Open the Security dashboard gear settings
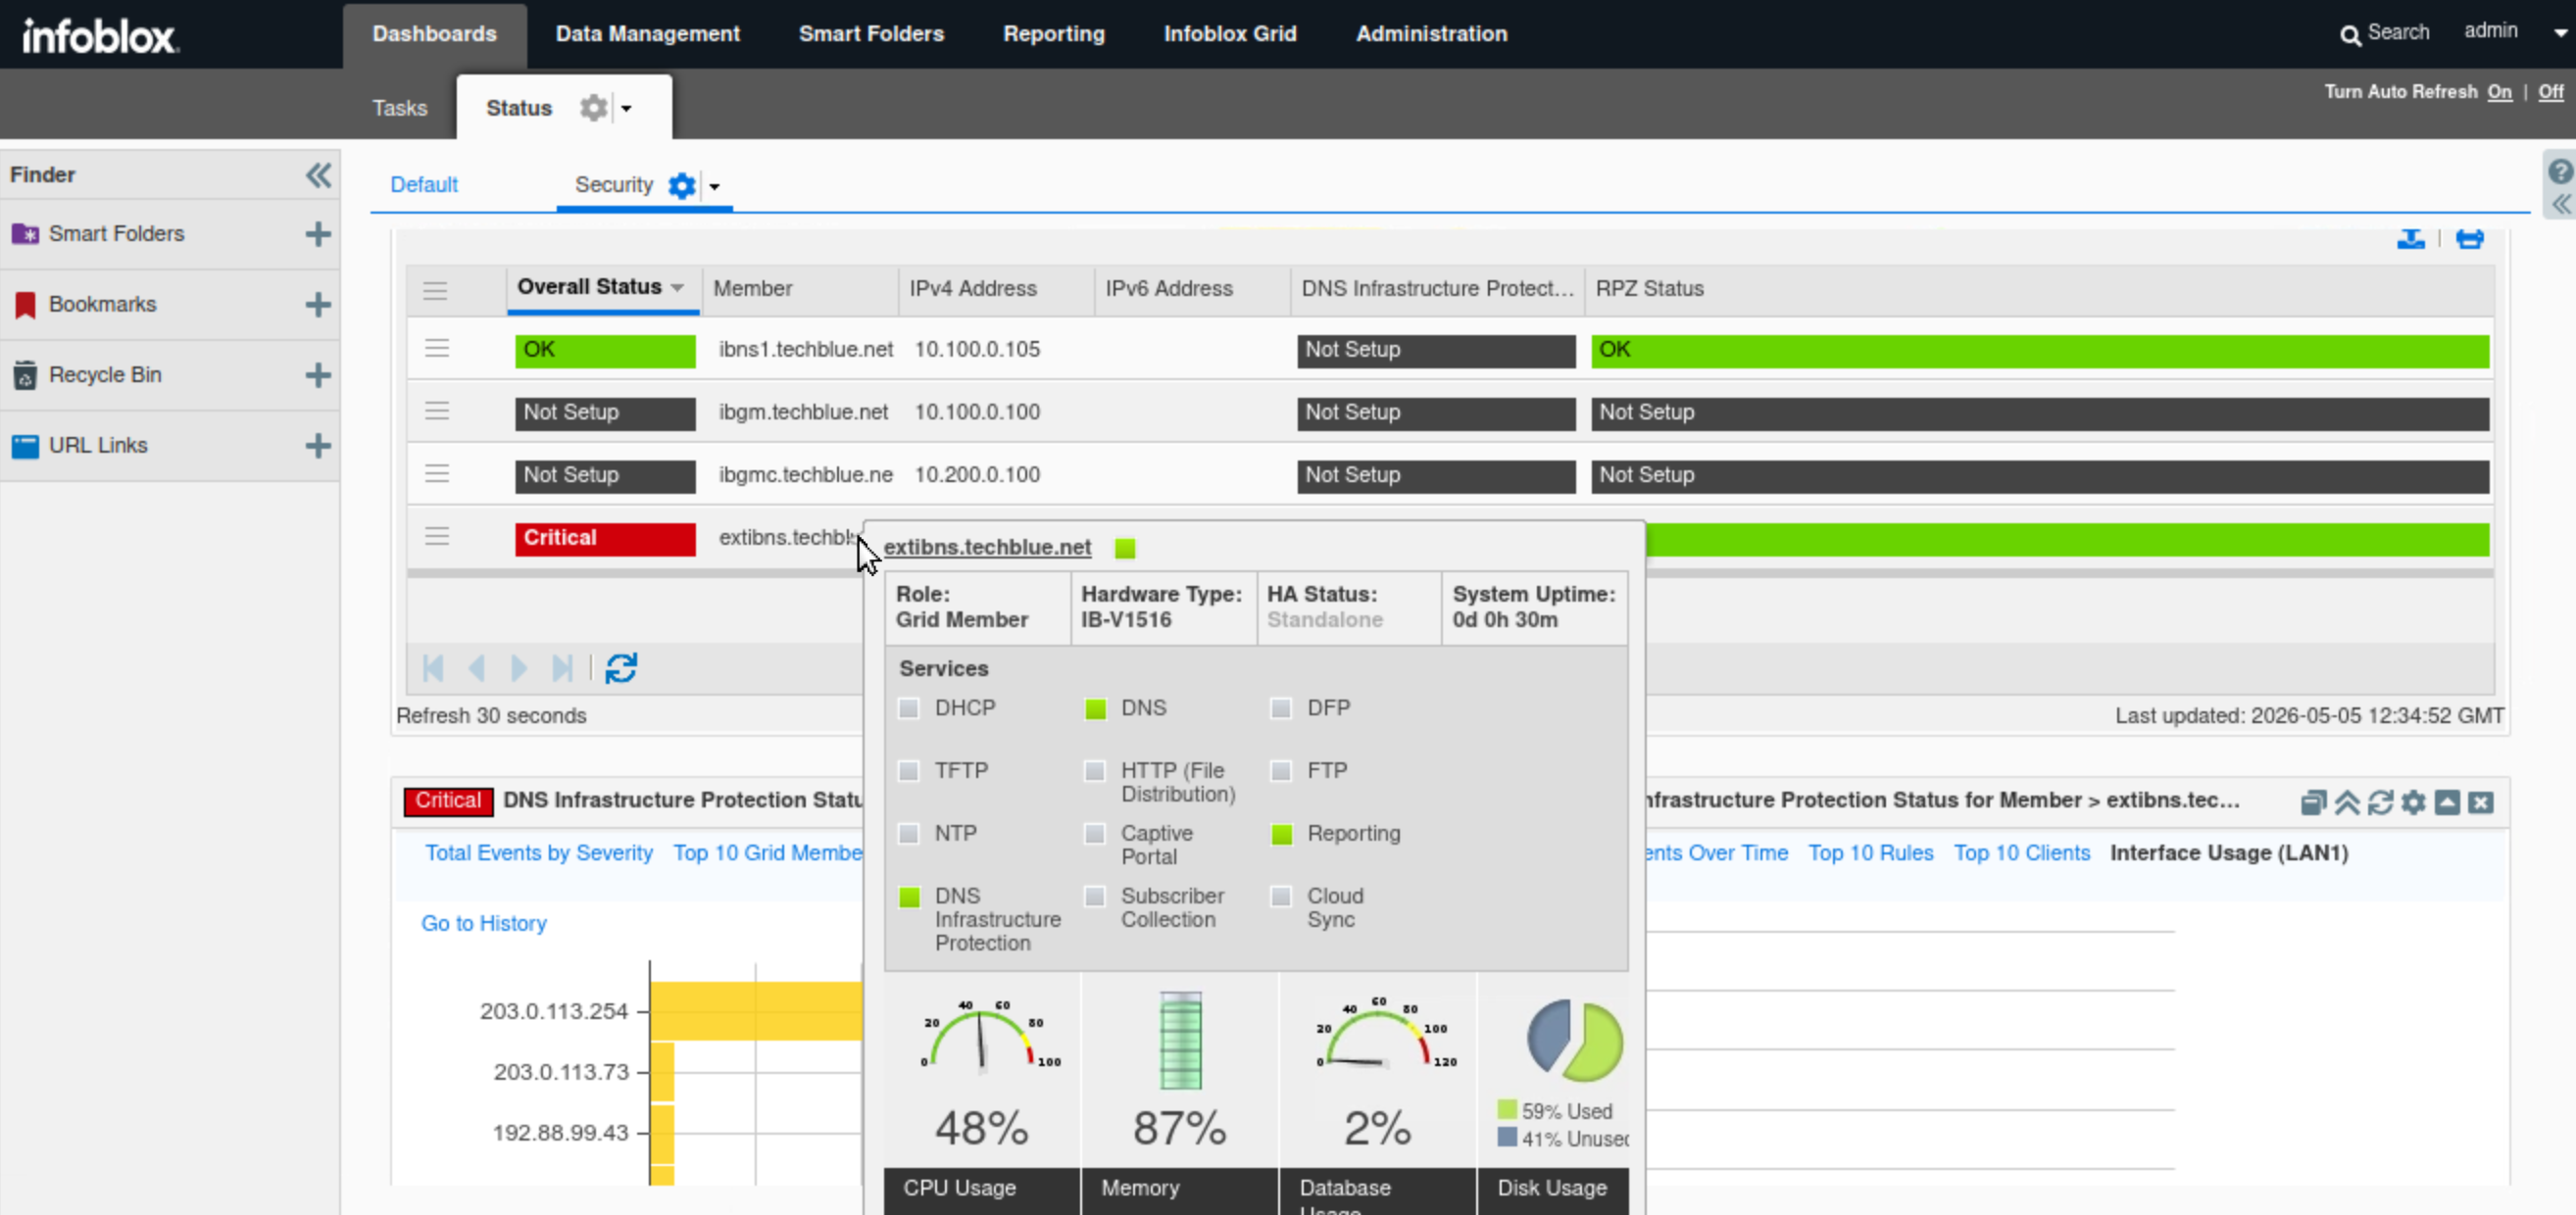The height and width of the screenshot is (1215, 2576). [682, 186]
